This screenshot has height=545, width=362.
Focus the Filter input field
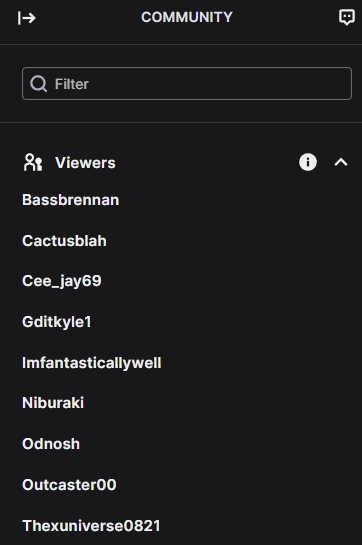tap(187, 83)
